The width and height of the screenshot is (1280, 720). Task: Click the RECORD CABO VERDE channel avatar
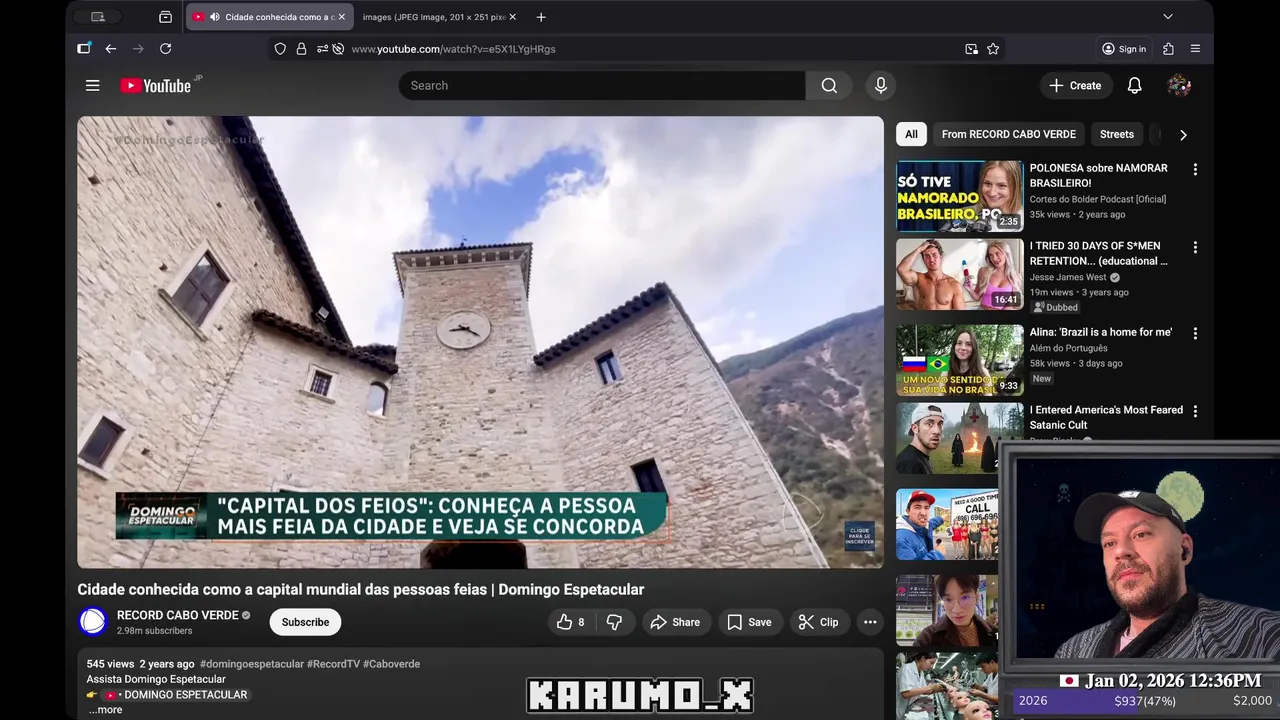(x=93, y=622)
